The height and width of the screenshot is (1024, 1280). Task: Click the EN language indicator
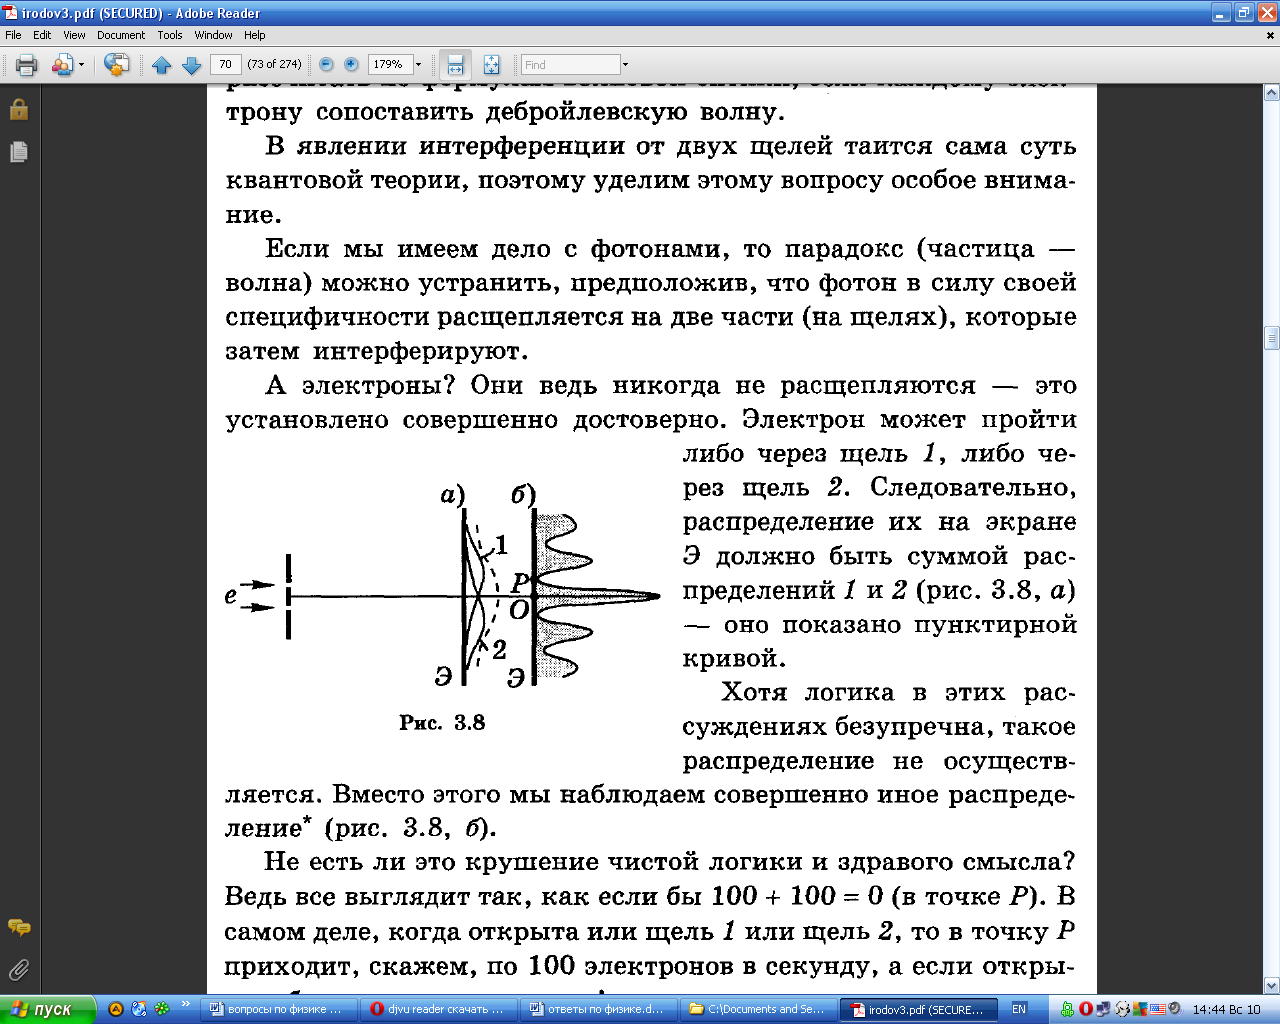[1019, 1009]
